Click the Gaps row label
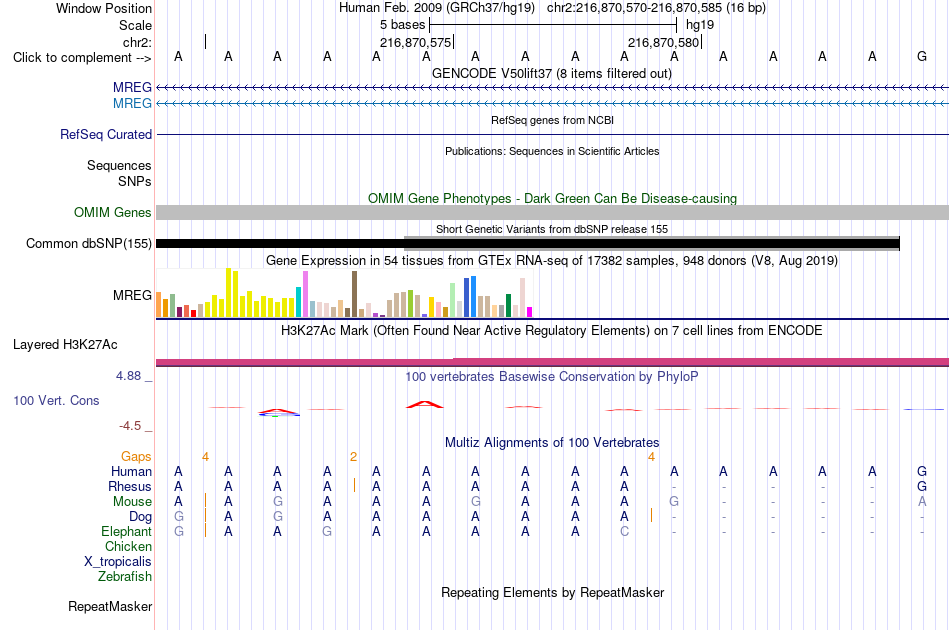 [136, 457]
